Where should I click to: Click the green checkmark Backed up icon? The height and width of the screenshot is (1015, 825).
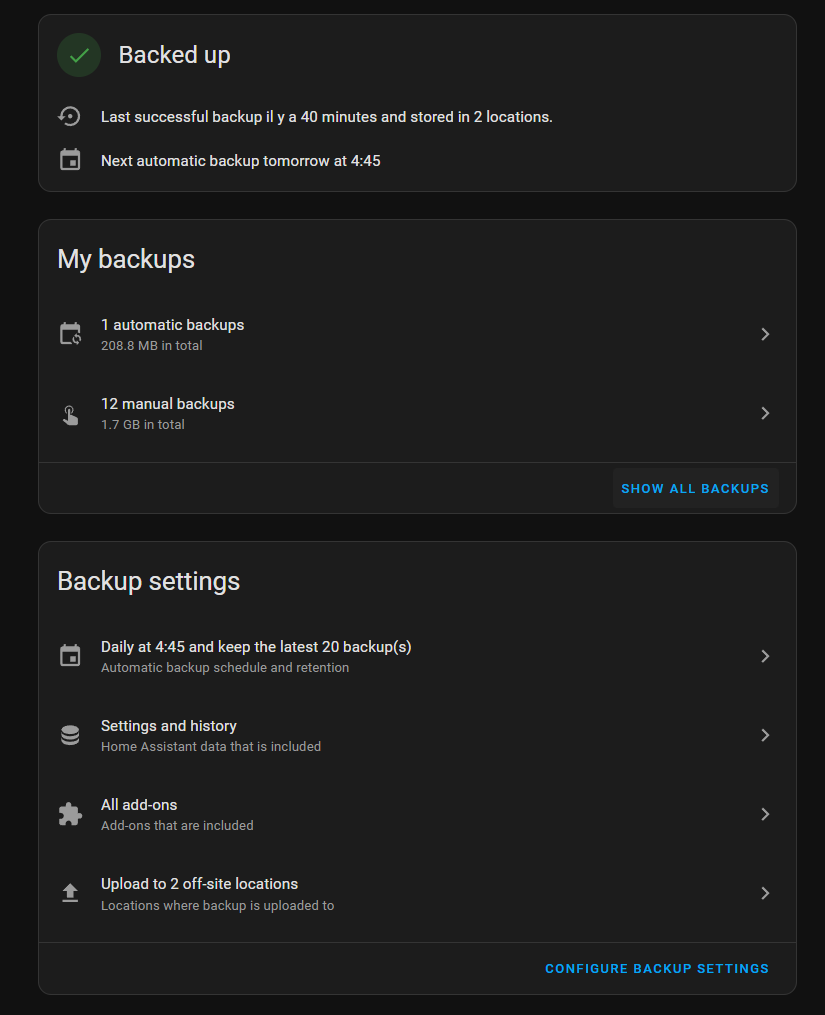coord(79,55)
